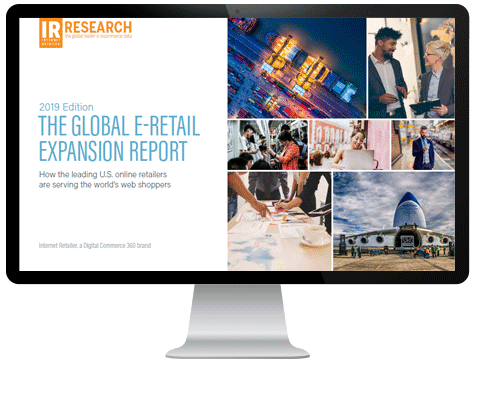Click the camera dot on monitor bezel
This screenshot has height=396, width=480.
[237, 11]
